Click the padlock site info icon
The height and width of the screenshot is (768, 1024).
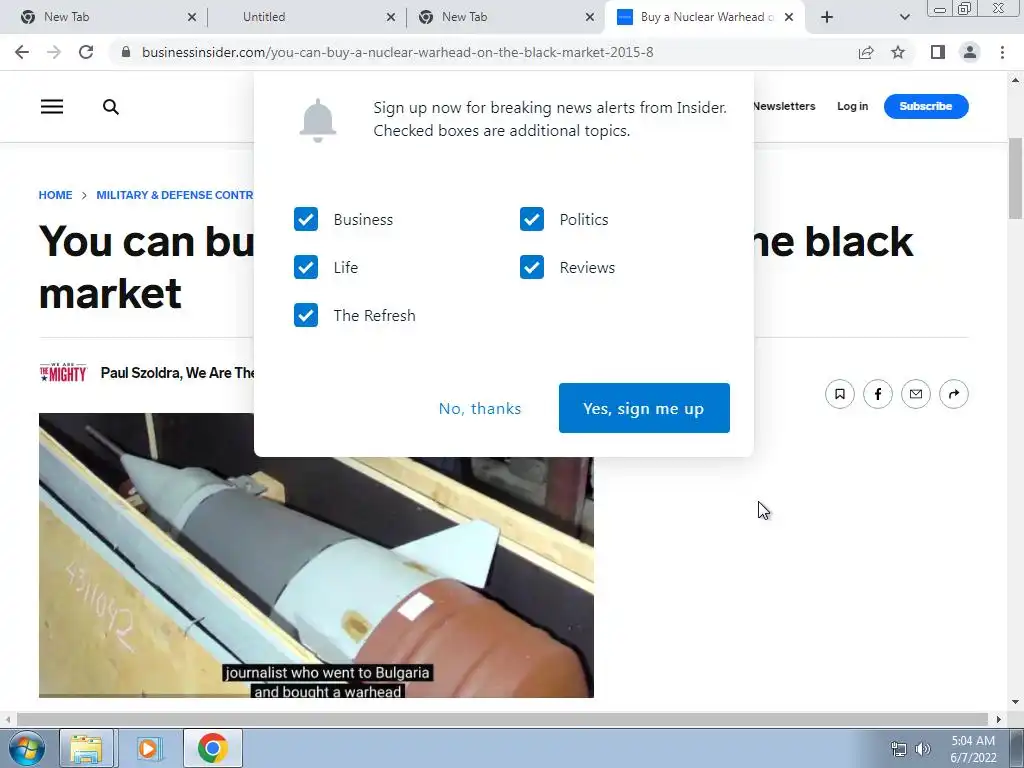tap(126, 52)
